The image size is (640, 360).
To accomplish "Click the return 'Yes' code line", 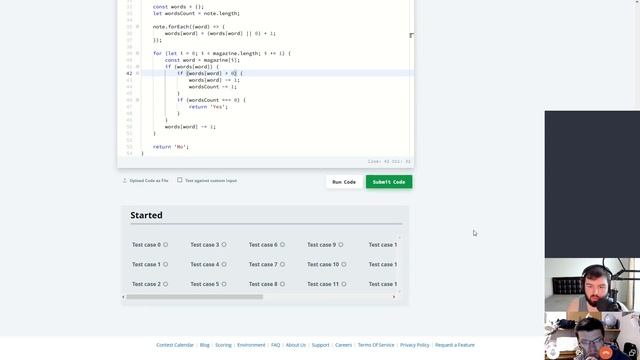I will tap(208, 107).
